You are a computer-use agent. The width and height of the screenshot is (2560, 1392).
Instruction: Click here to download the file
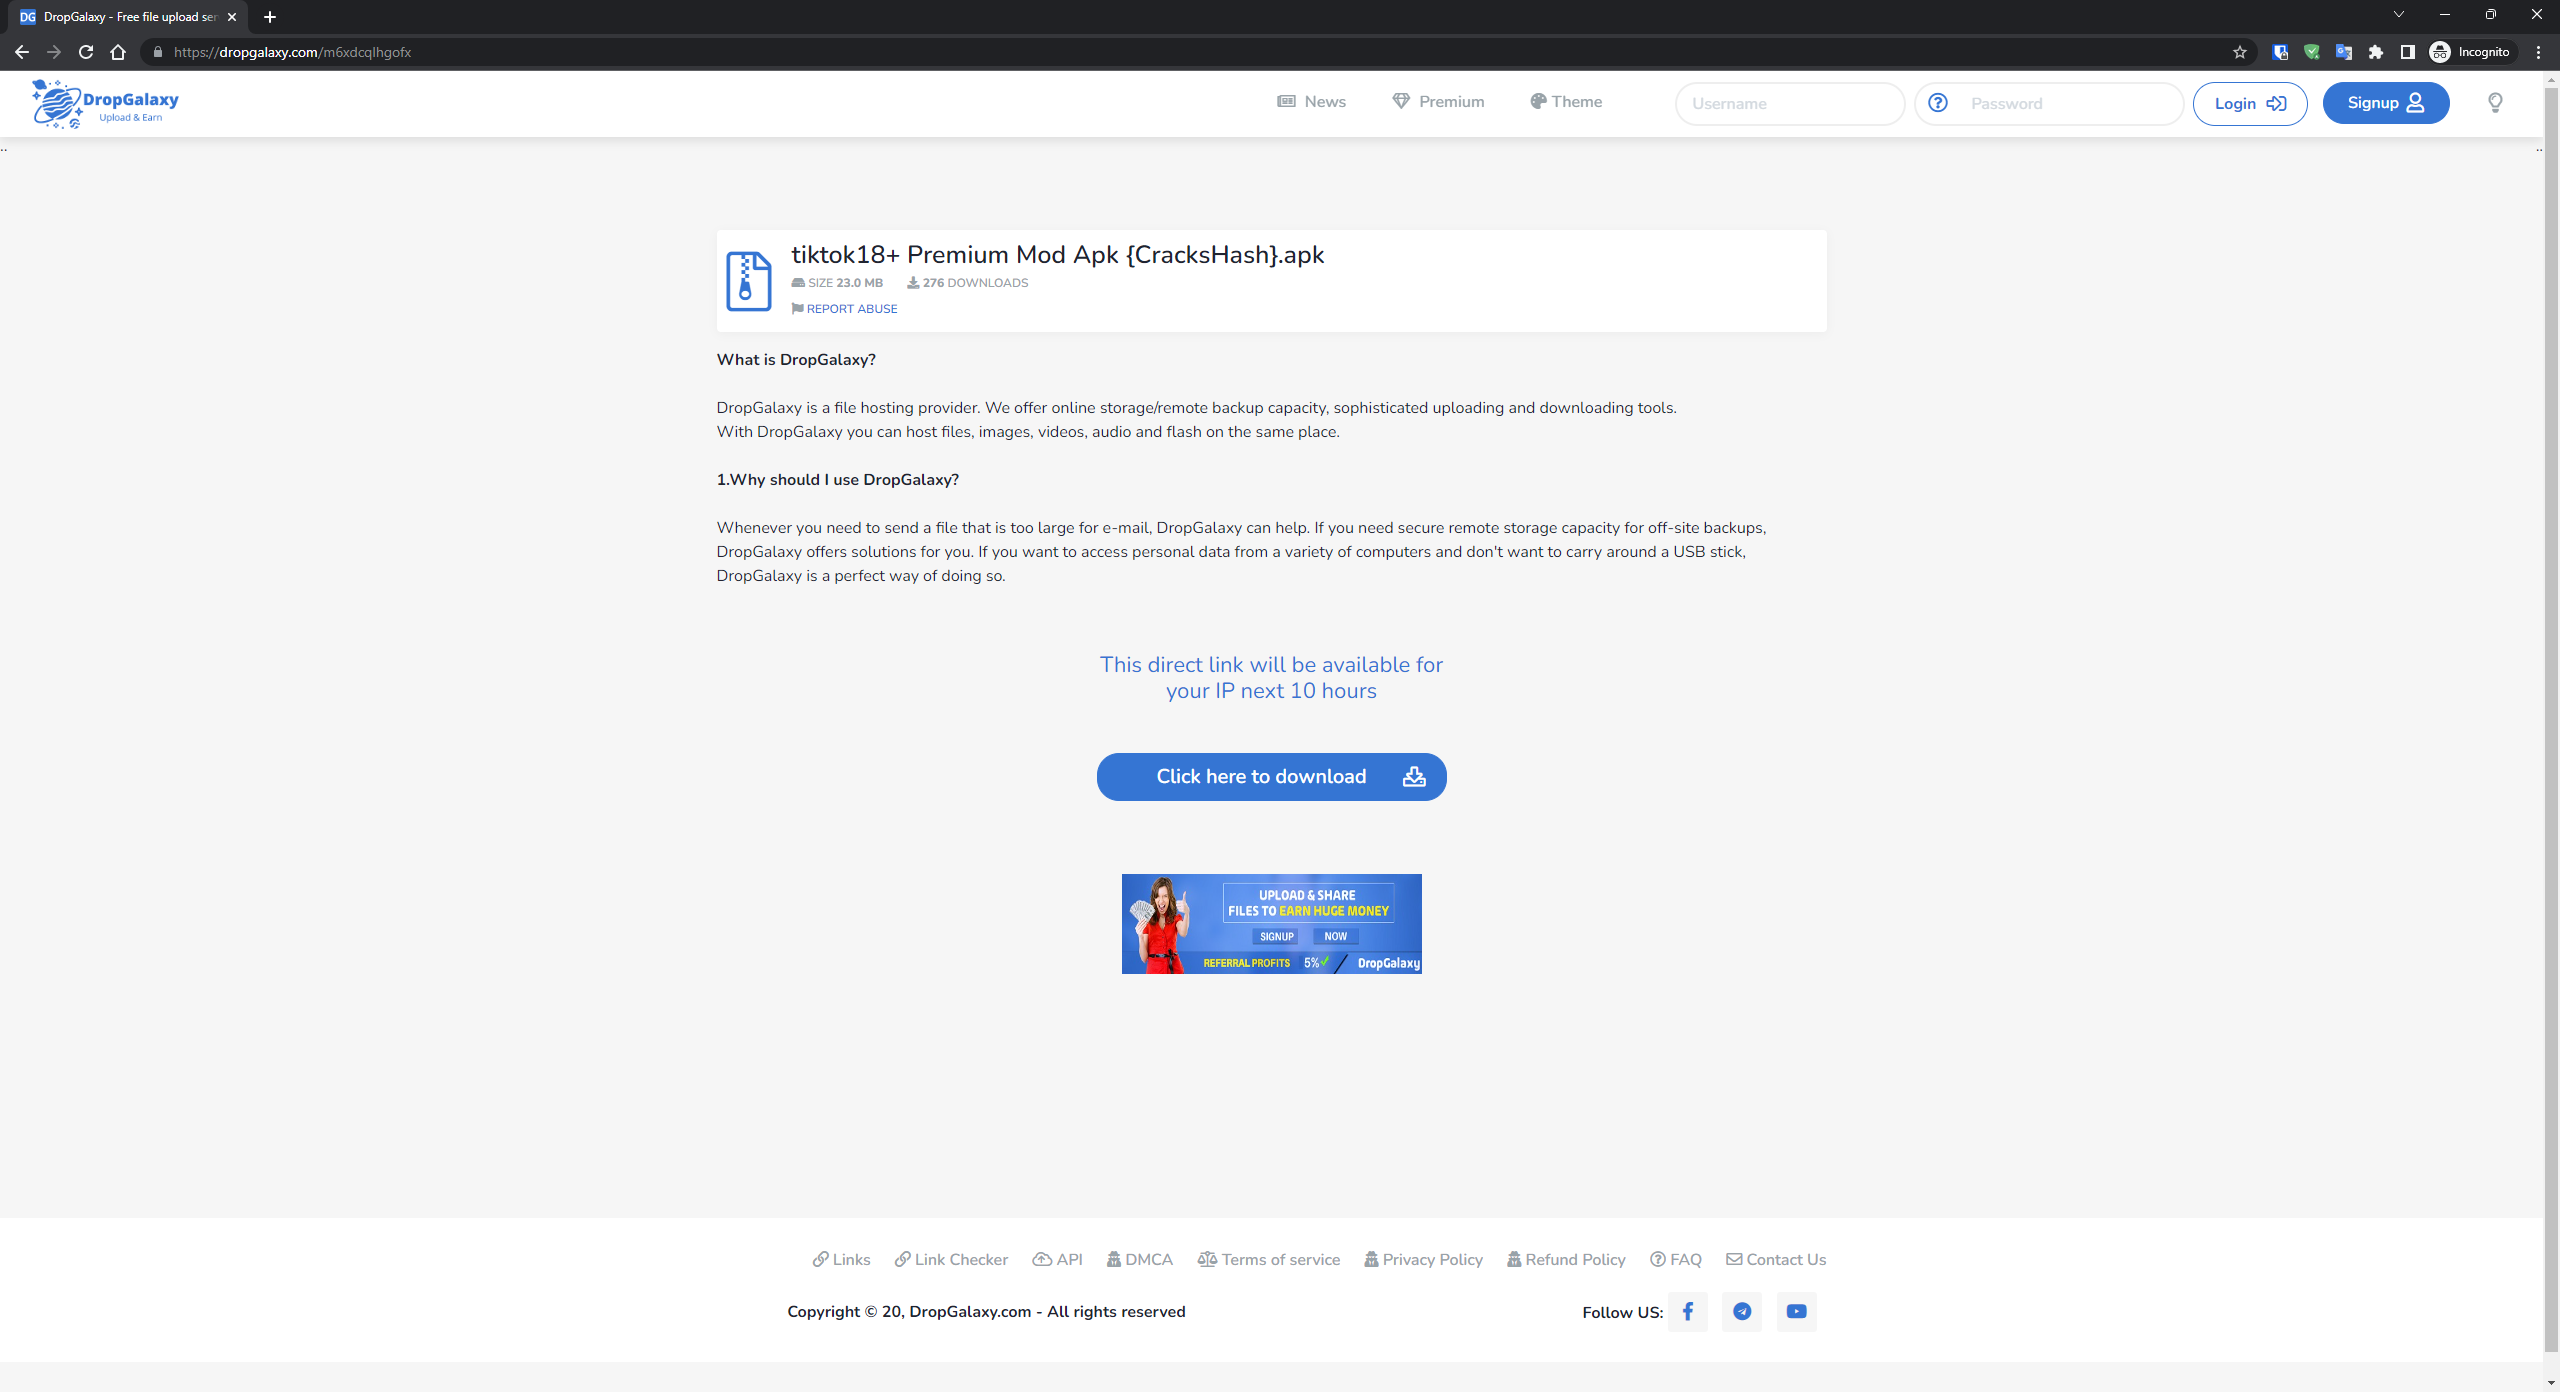pyautogui.click(x=1270, y=776)
